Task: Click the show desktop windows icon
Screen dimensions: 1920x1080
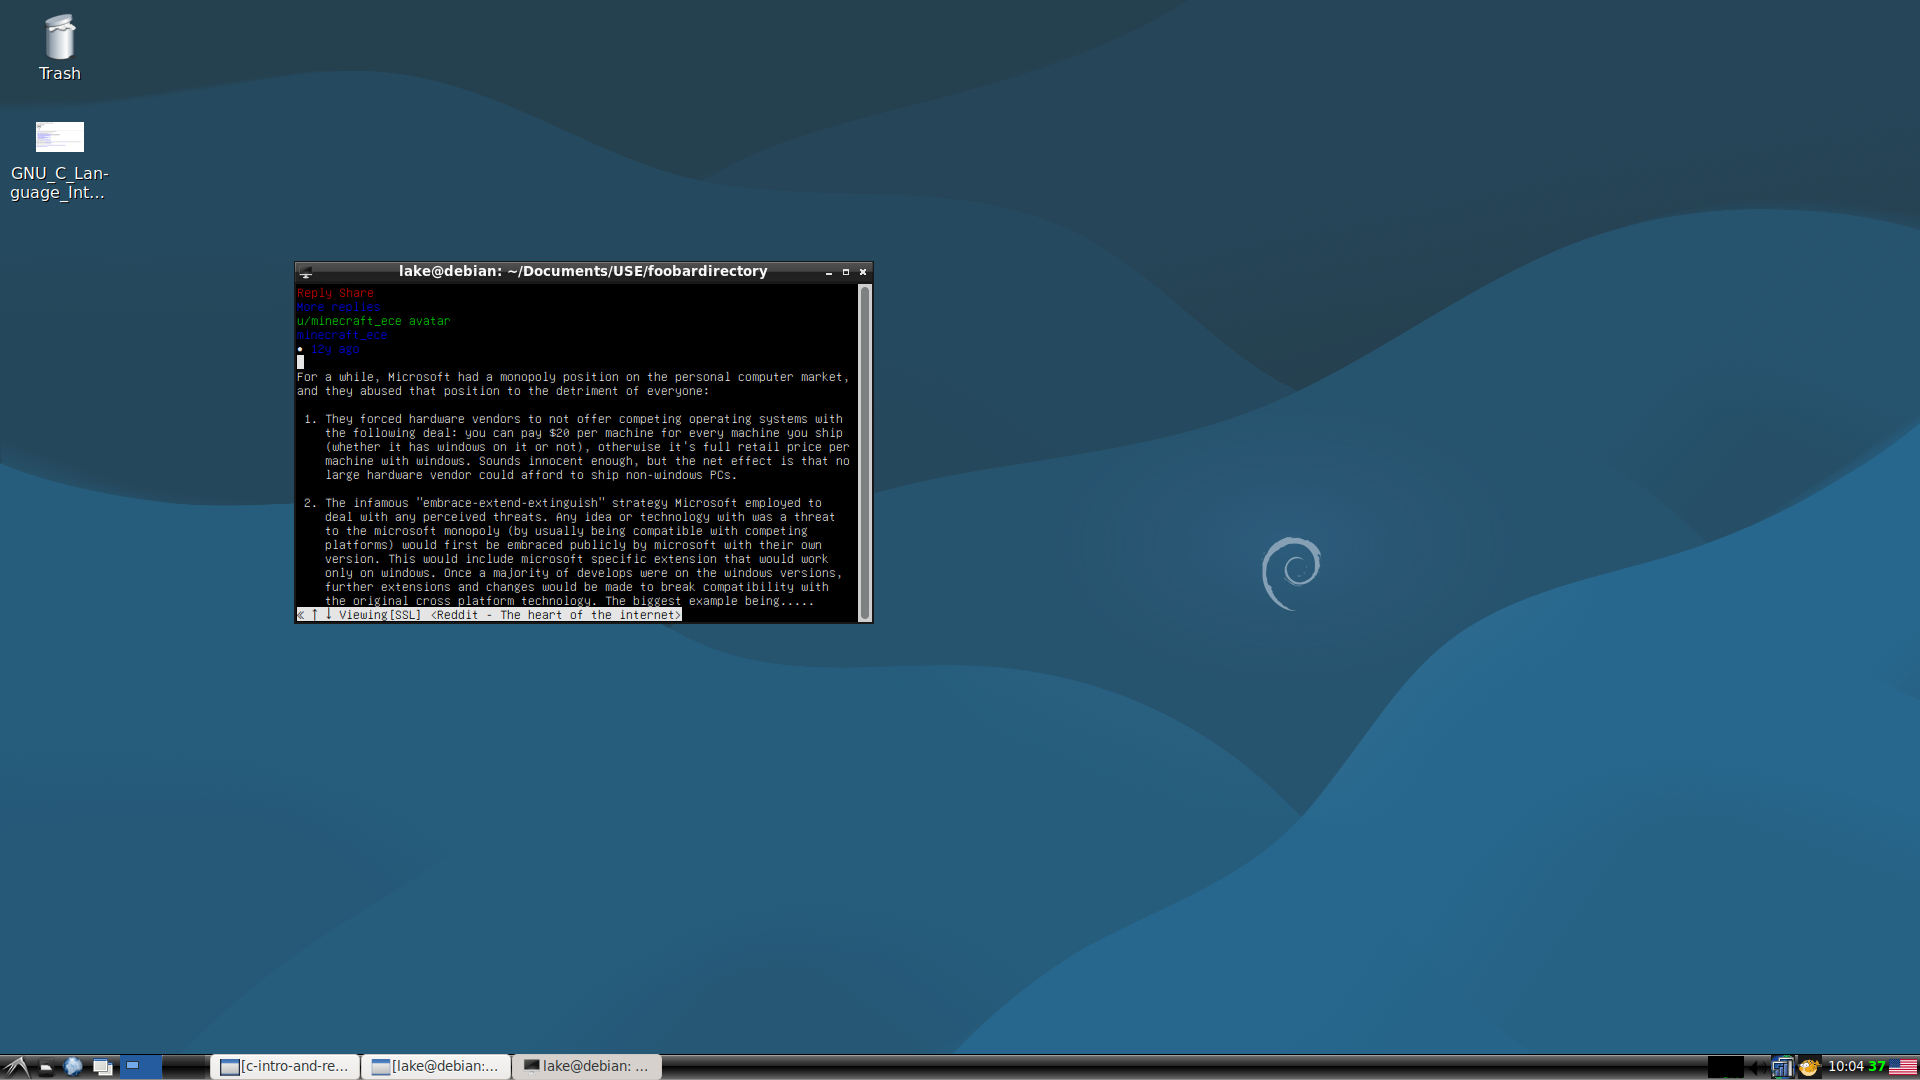Action: 102,1067
